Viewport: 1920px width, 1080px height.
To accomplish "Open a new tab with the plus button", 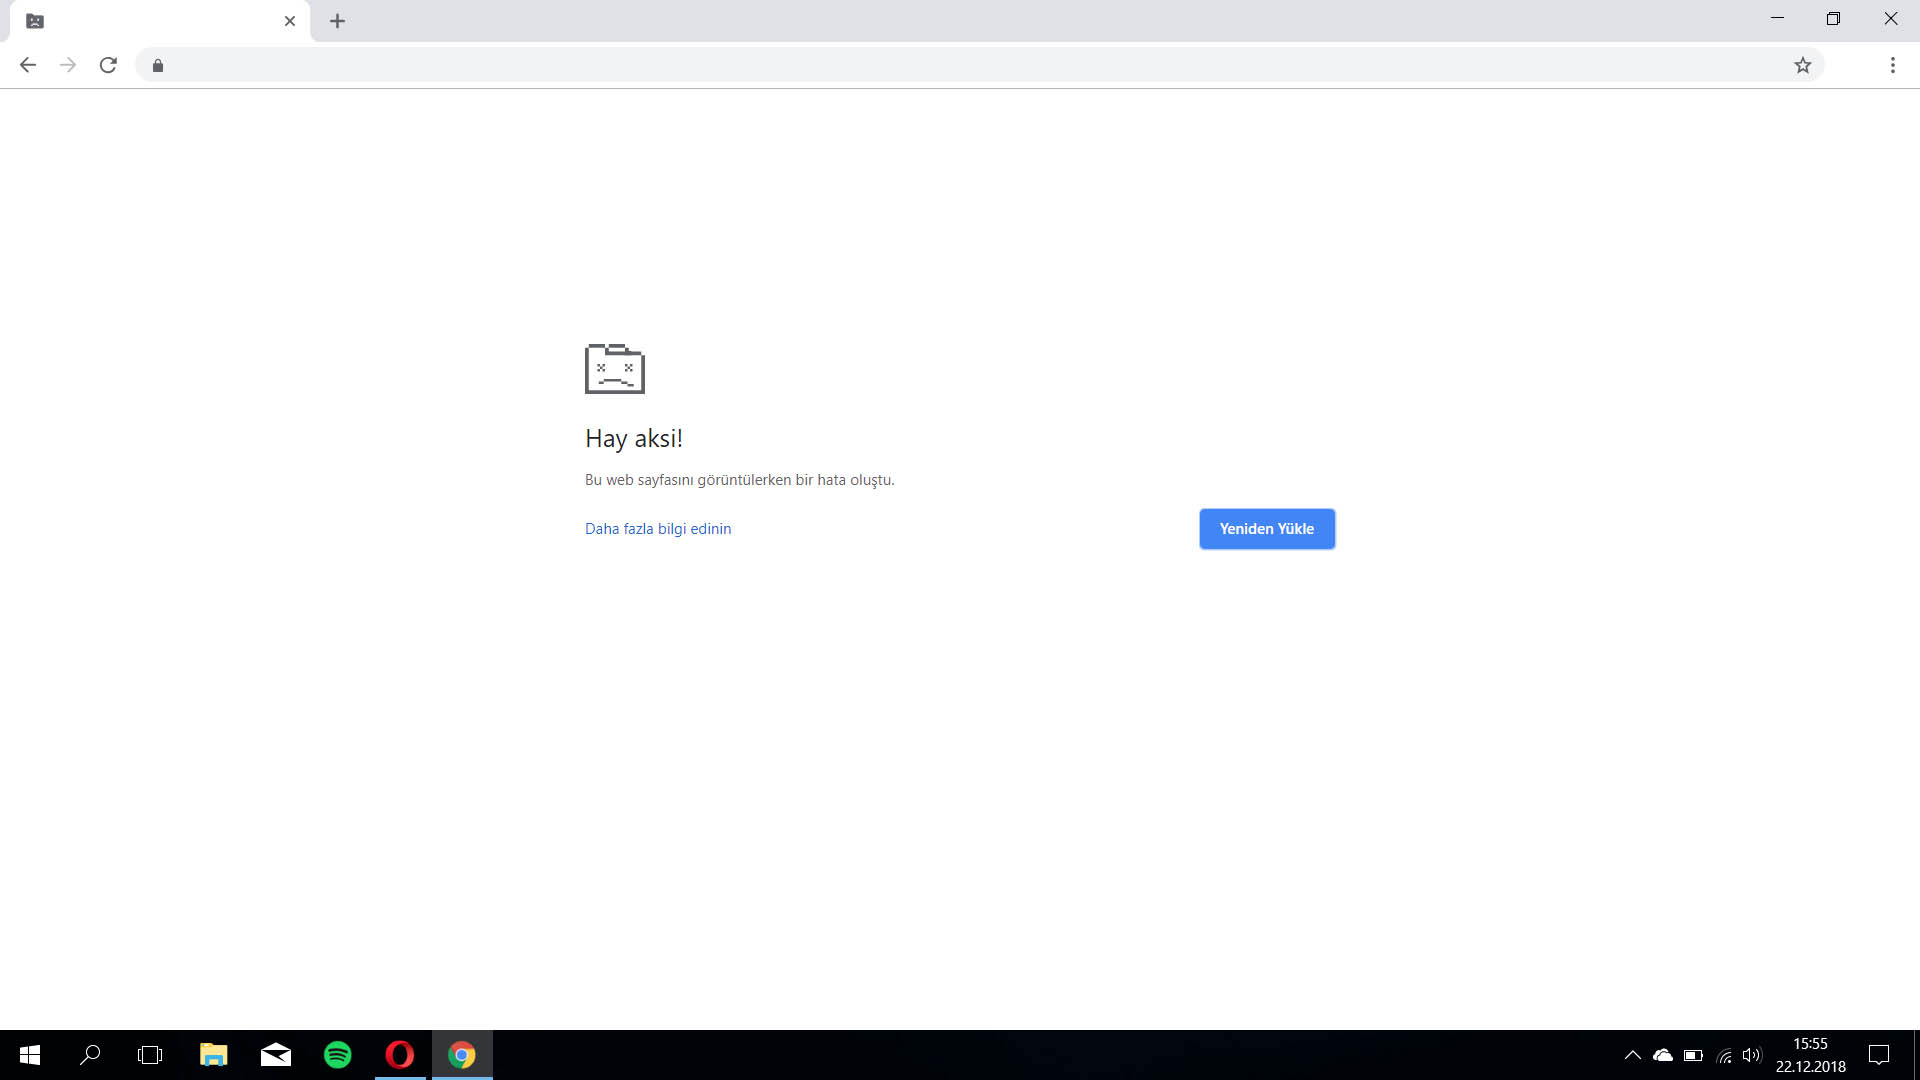I will point(337,21).
